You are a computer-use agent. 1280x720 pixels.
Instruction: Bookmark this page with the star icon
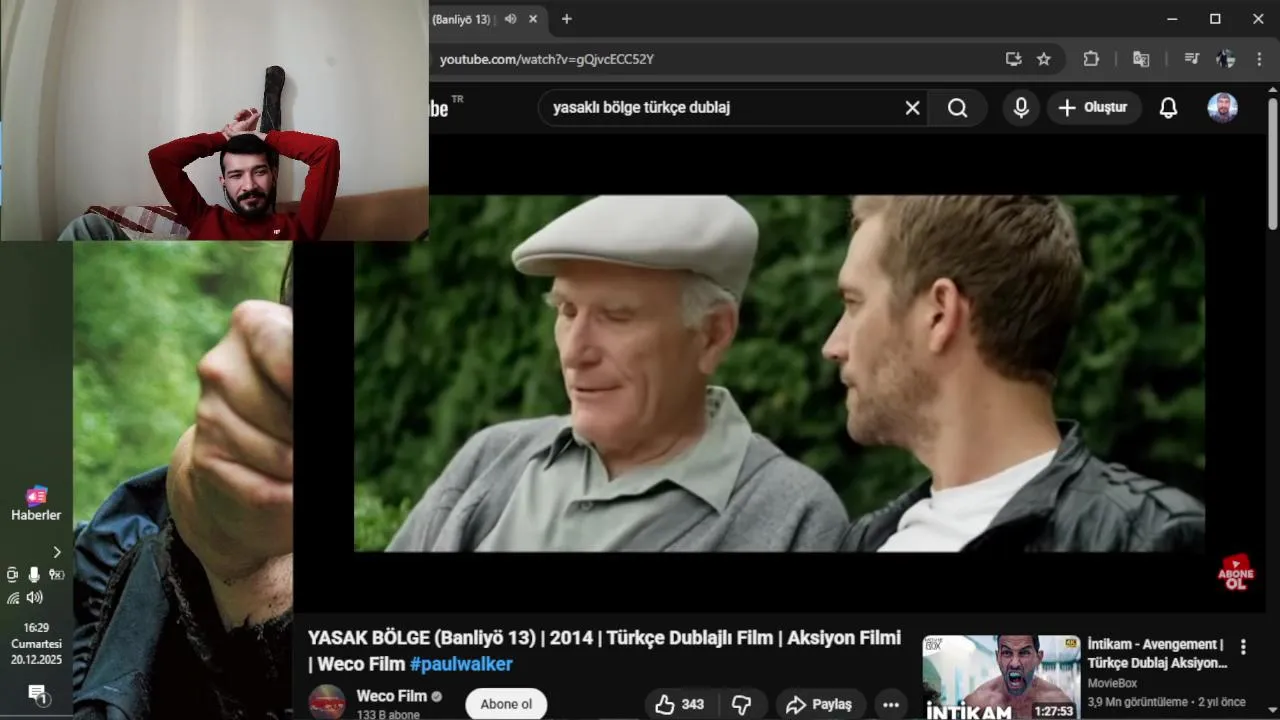[x=1044, y=59]
